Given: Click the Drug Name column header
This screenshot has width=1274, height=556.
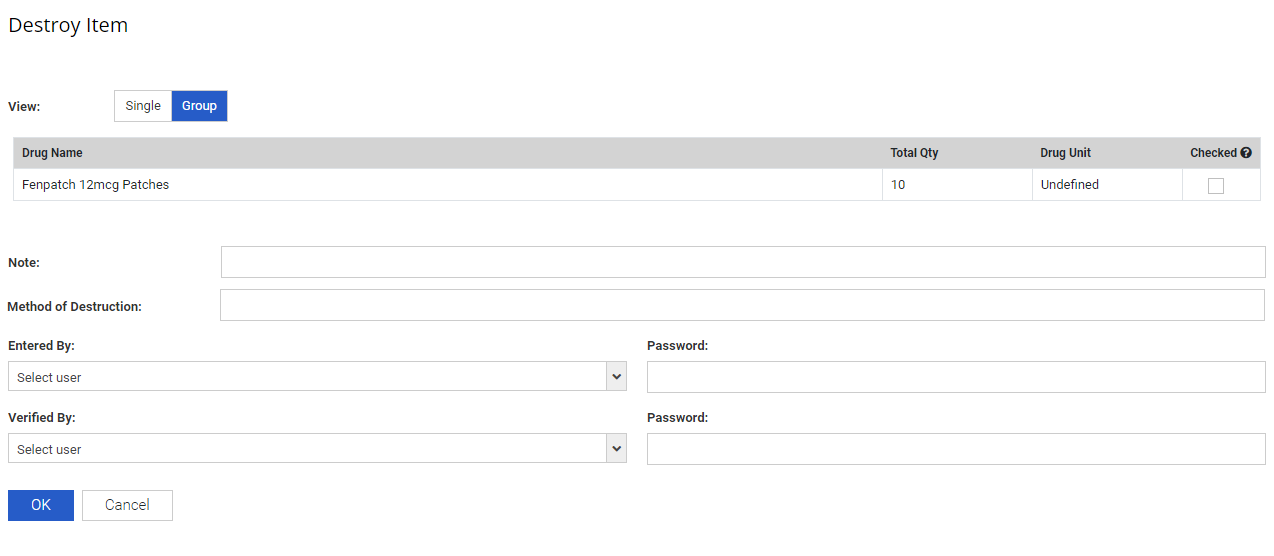Looking at the screenshot, I should (52, 153).
